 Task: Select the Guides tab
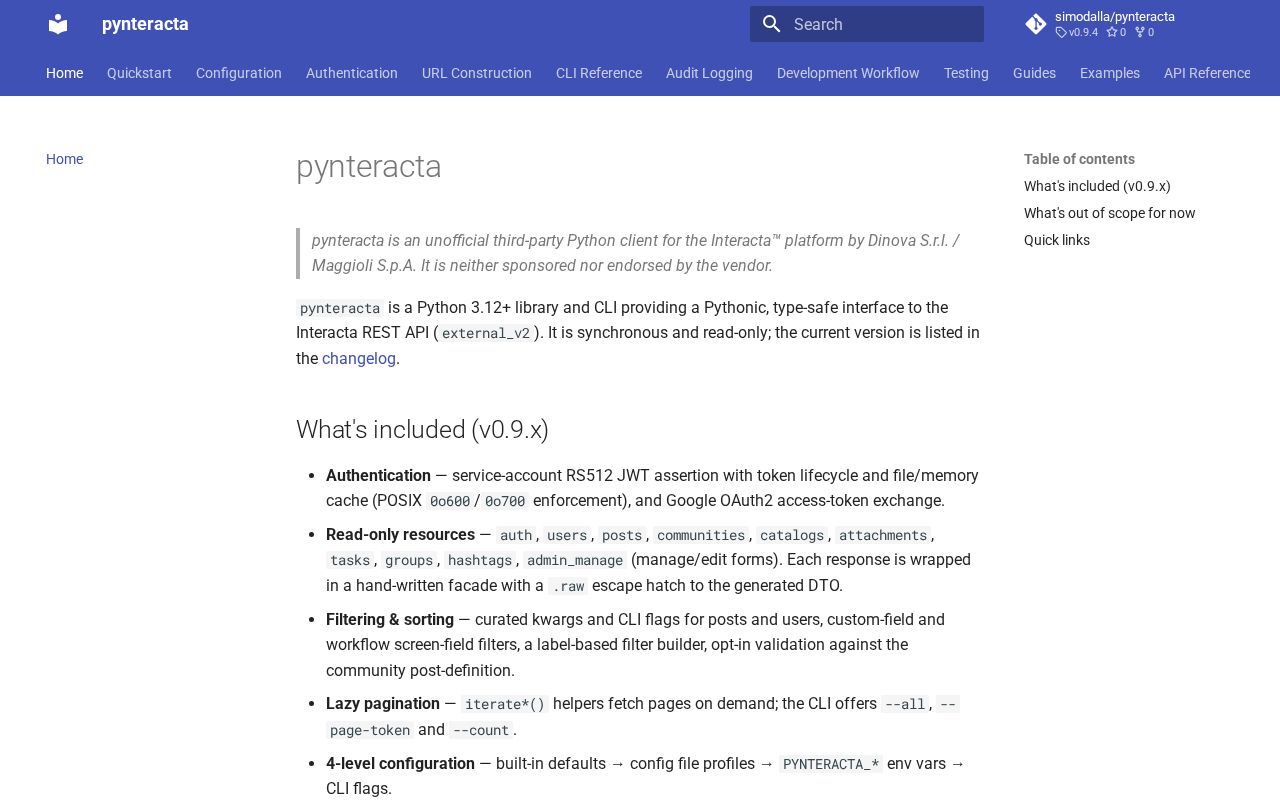[x=1034, y=73]
